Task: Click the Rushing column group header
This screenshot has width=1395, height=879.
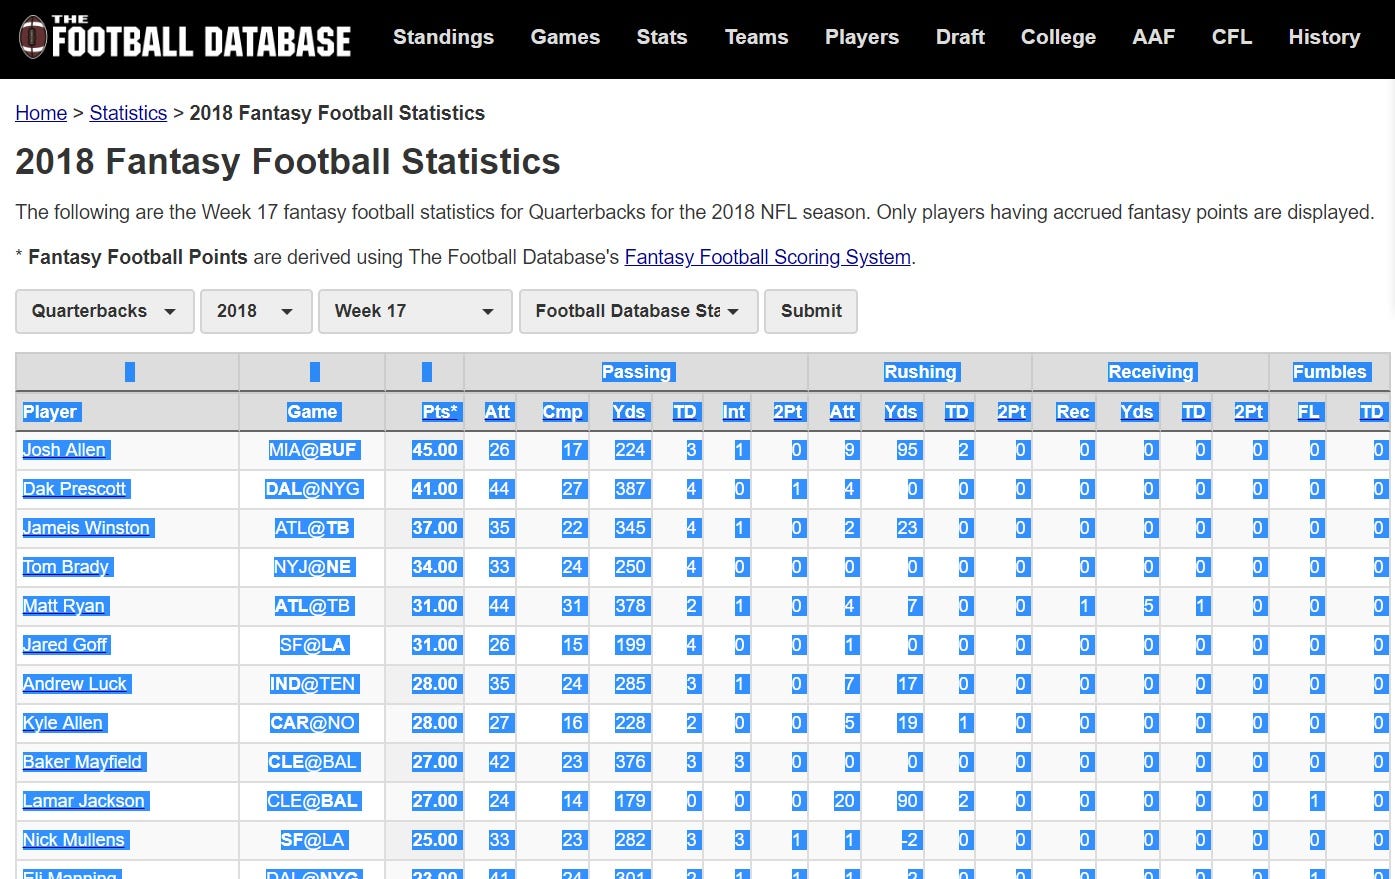Action: (920, 372)
